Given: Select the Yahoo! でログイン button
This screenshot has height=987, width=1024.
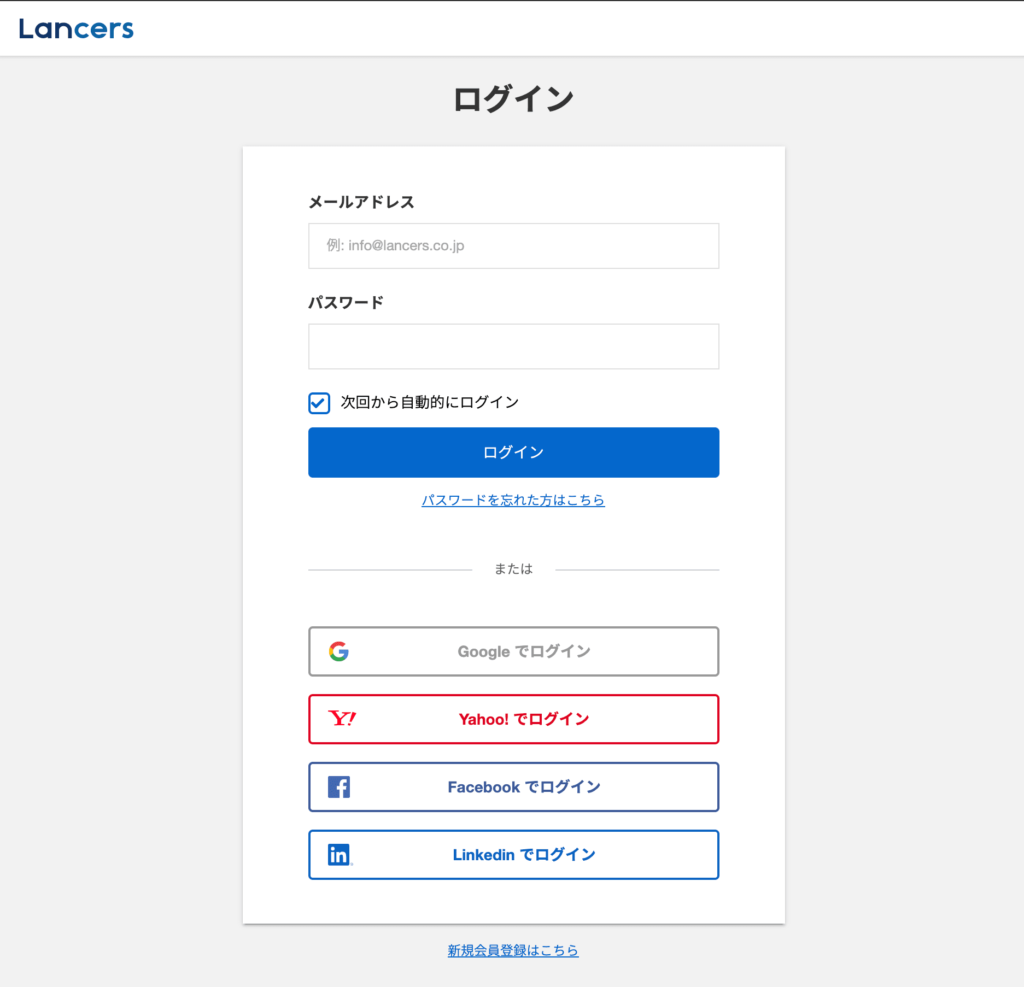Looking at the screenshot, I should point(513,719).
